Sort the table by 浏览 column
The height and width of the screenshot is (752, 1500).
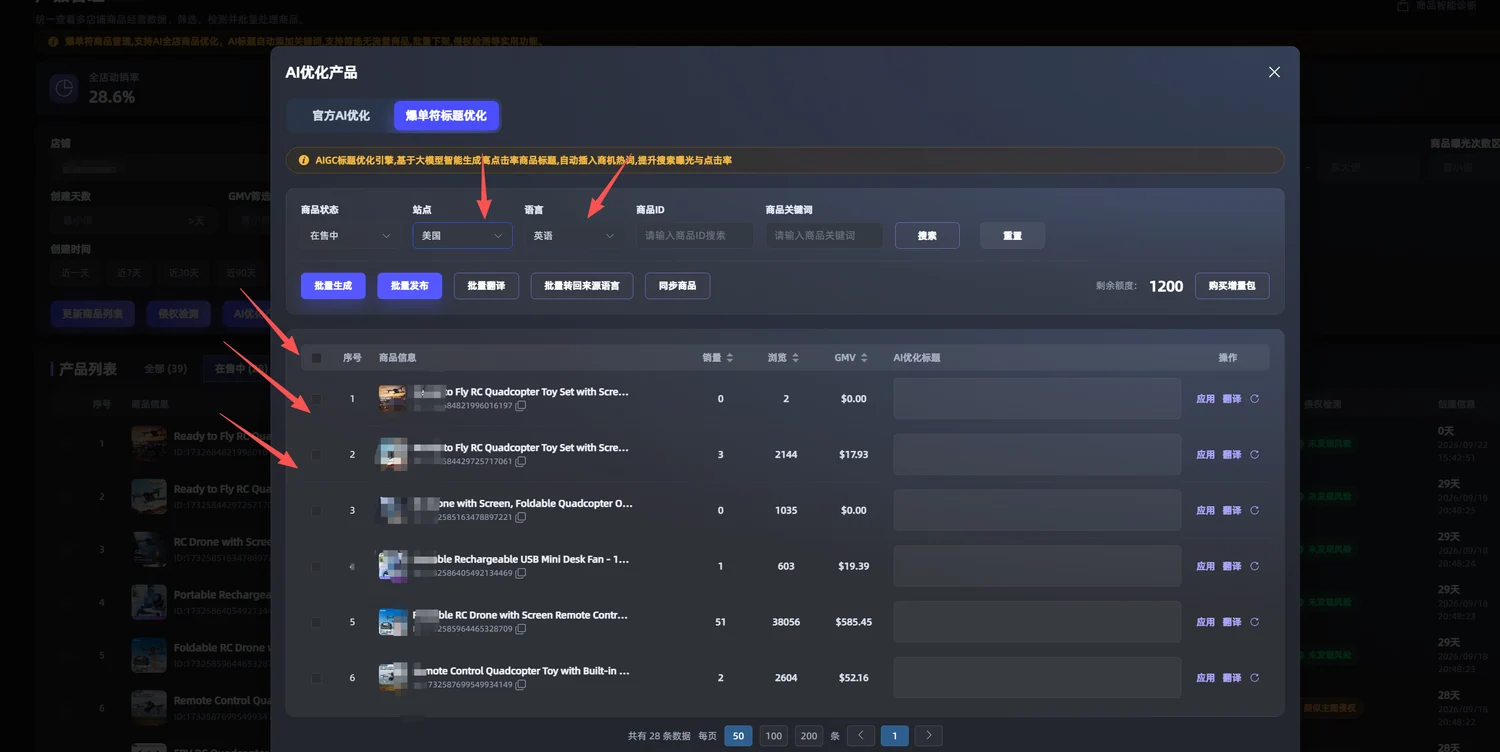click(795, 358)
